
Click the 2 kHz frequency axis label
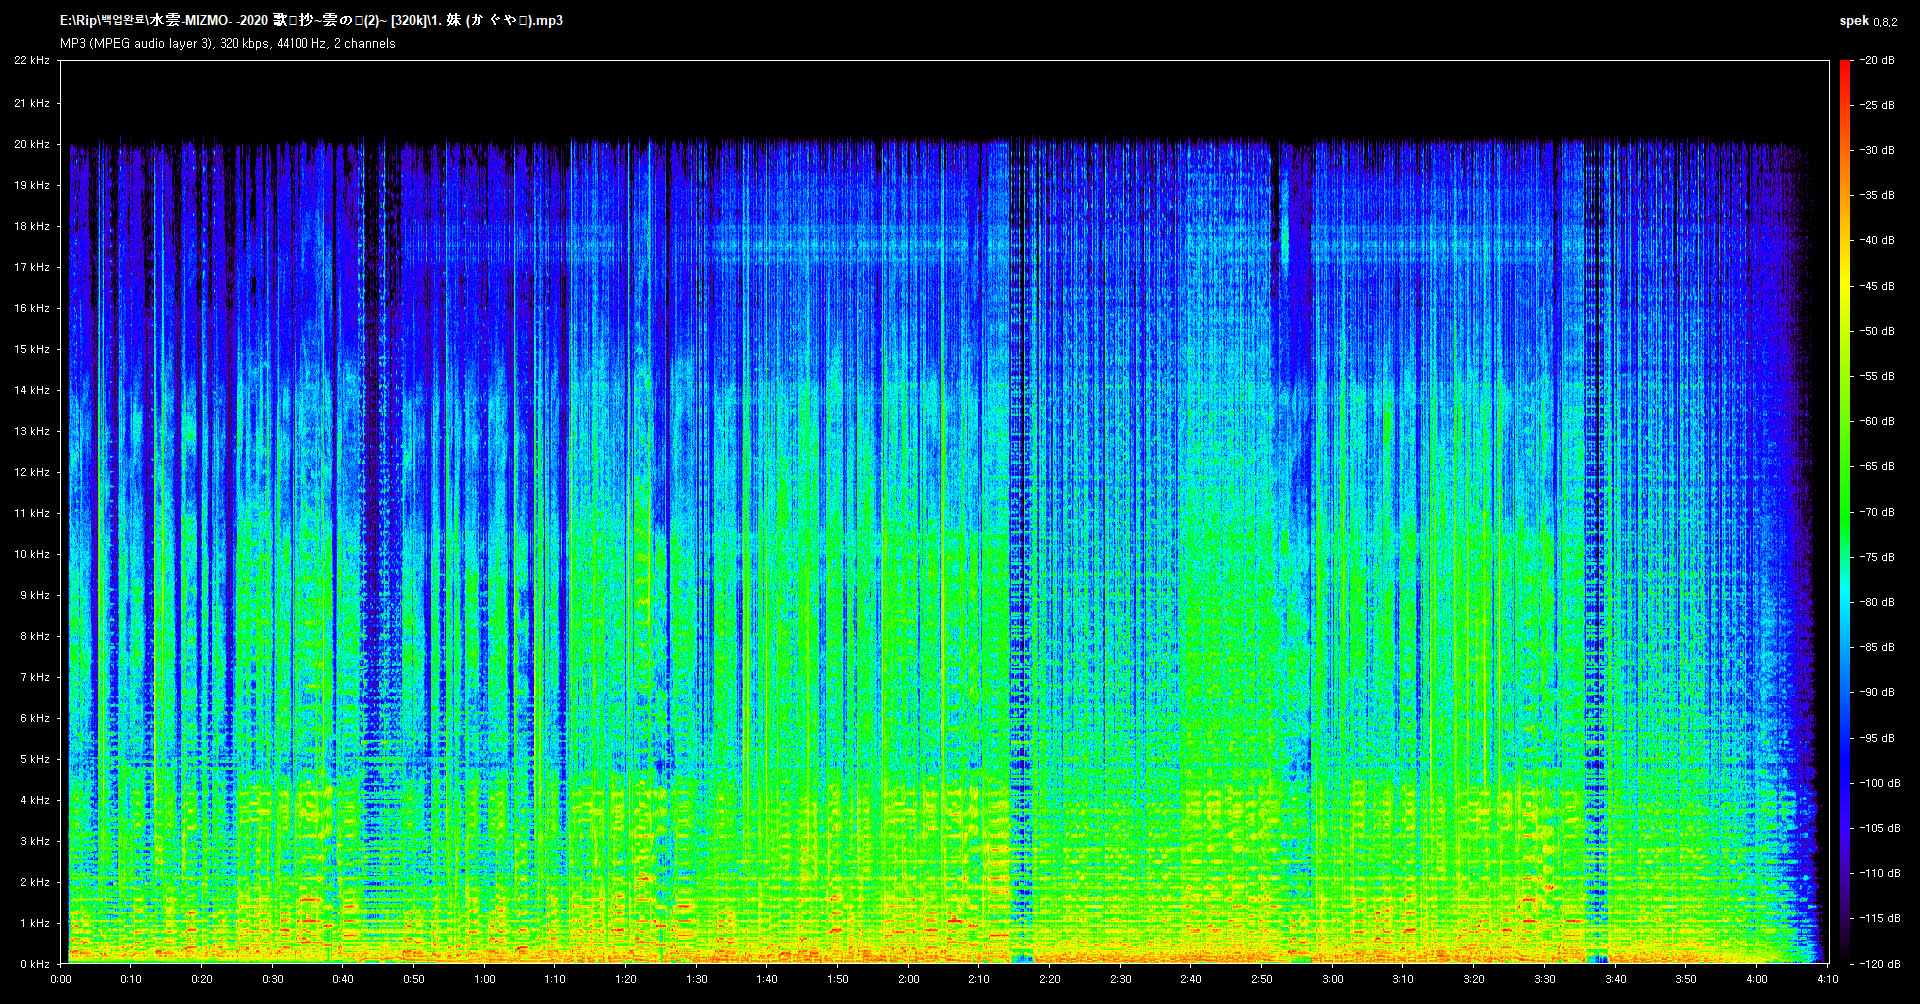35,882
